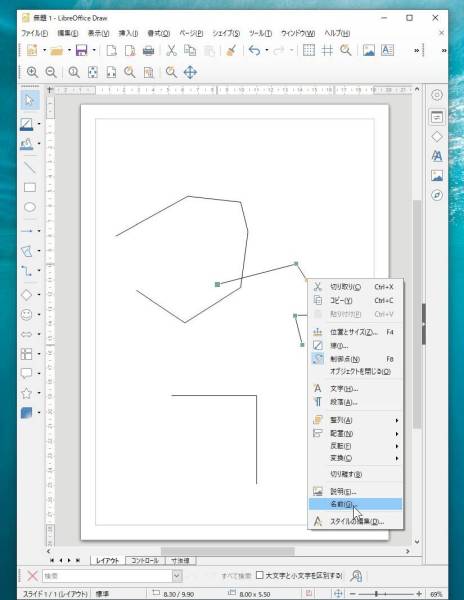The width and height of the screenshot is (464, 600).
Task: Close the find toolbar with red X
Action: point(33,576)
